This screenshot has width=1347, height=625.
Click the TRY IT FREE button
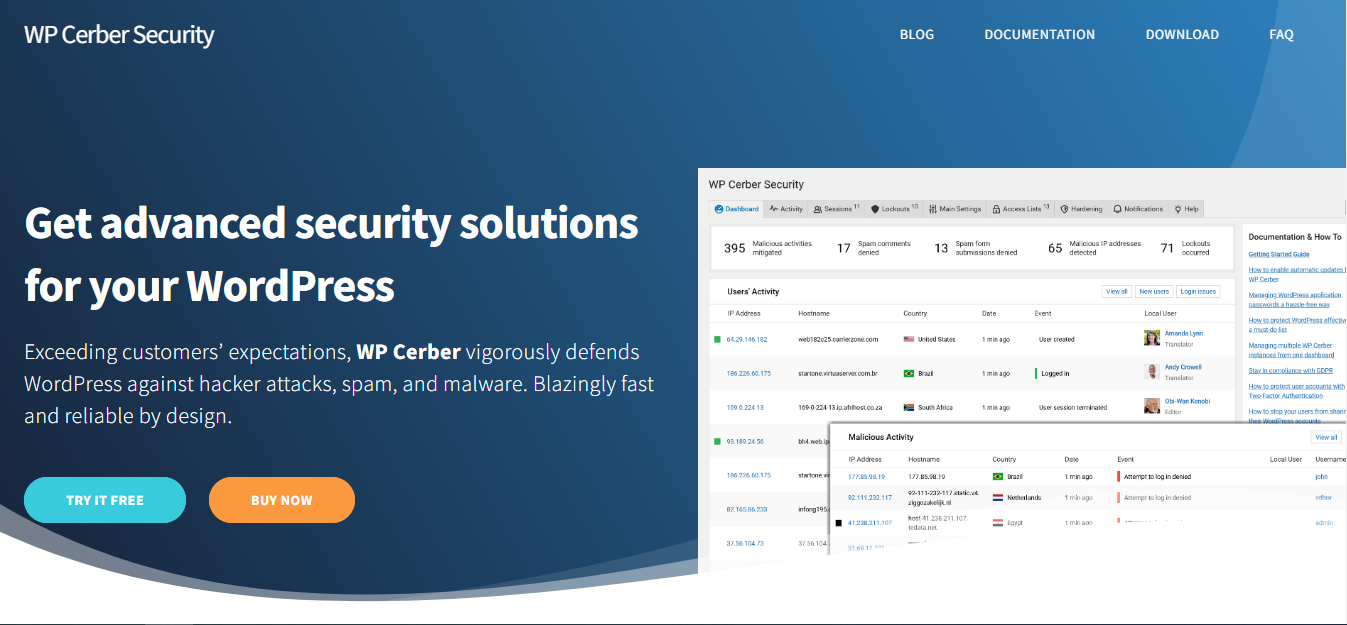tap(104, 499)
